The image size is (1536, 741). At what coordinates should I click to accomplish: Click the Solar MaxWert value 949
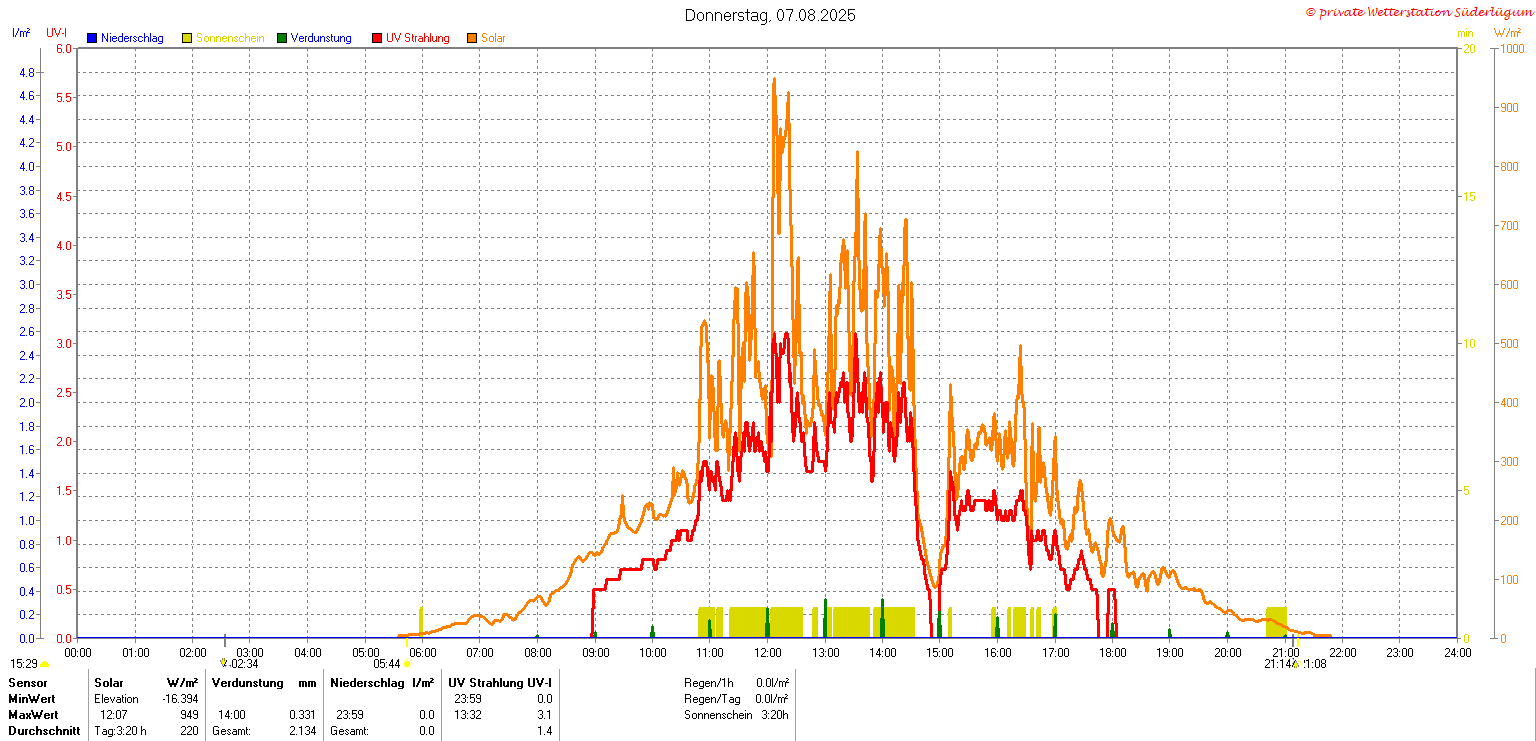coord(189,715)
